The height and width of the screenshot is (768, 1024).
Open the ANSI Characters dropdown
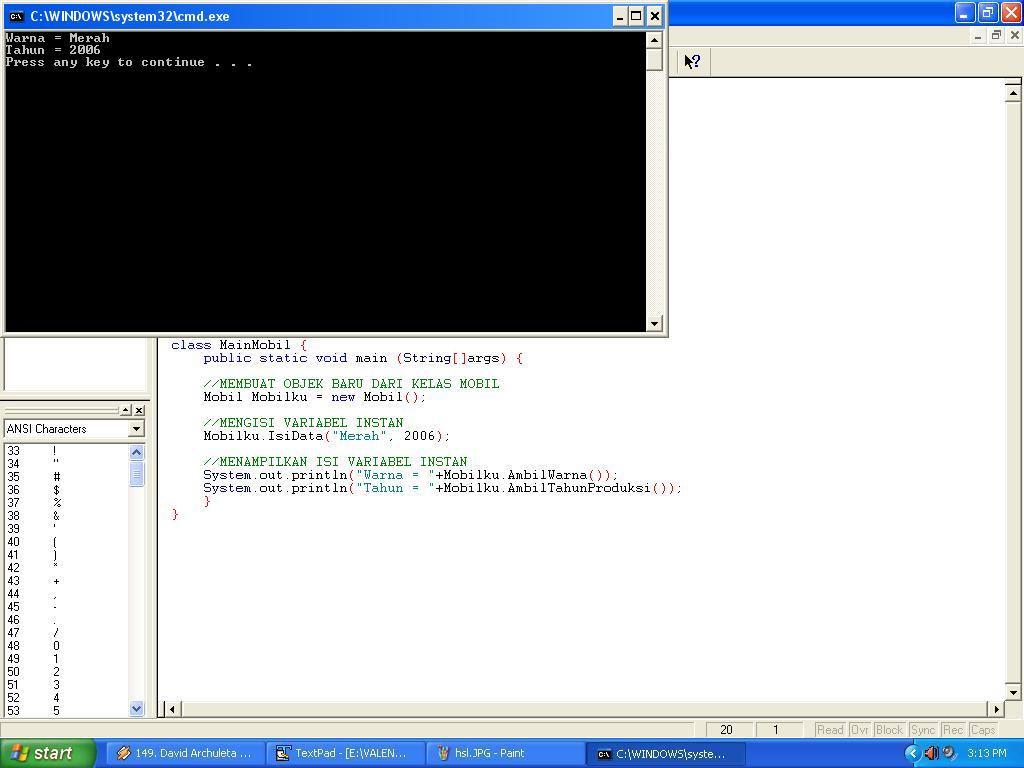[x=136, y=429]
